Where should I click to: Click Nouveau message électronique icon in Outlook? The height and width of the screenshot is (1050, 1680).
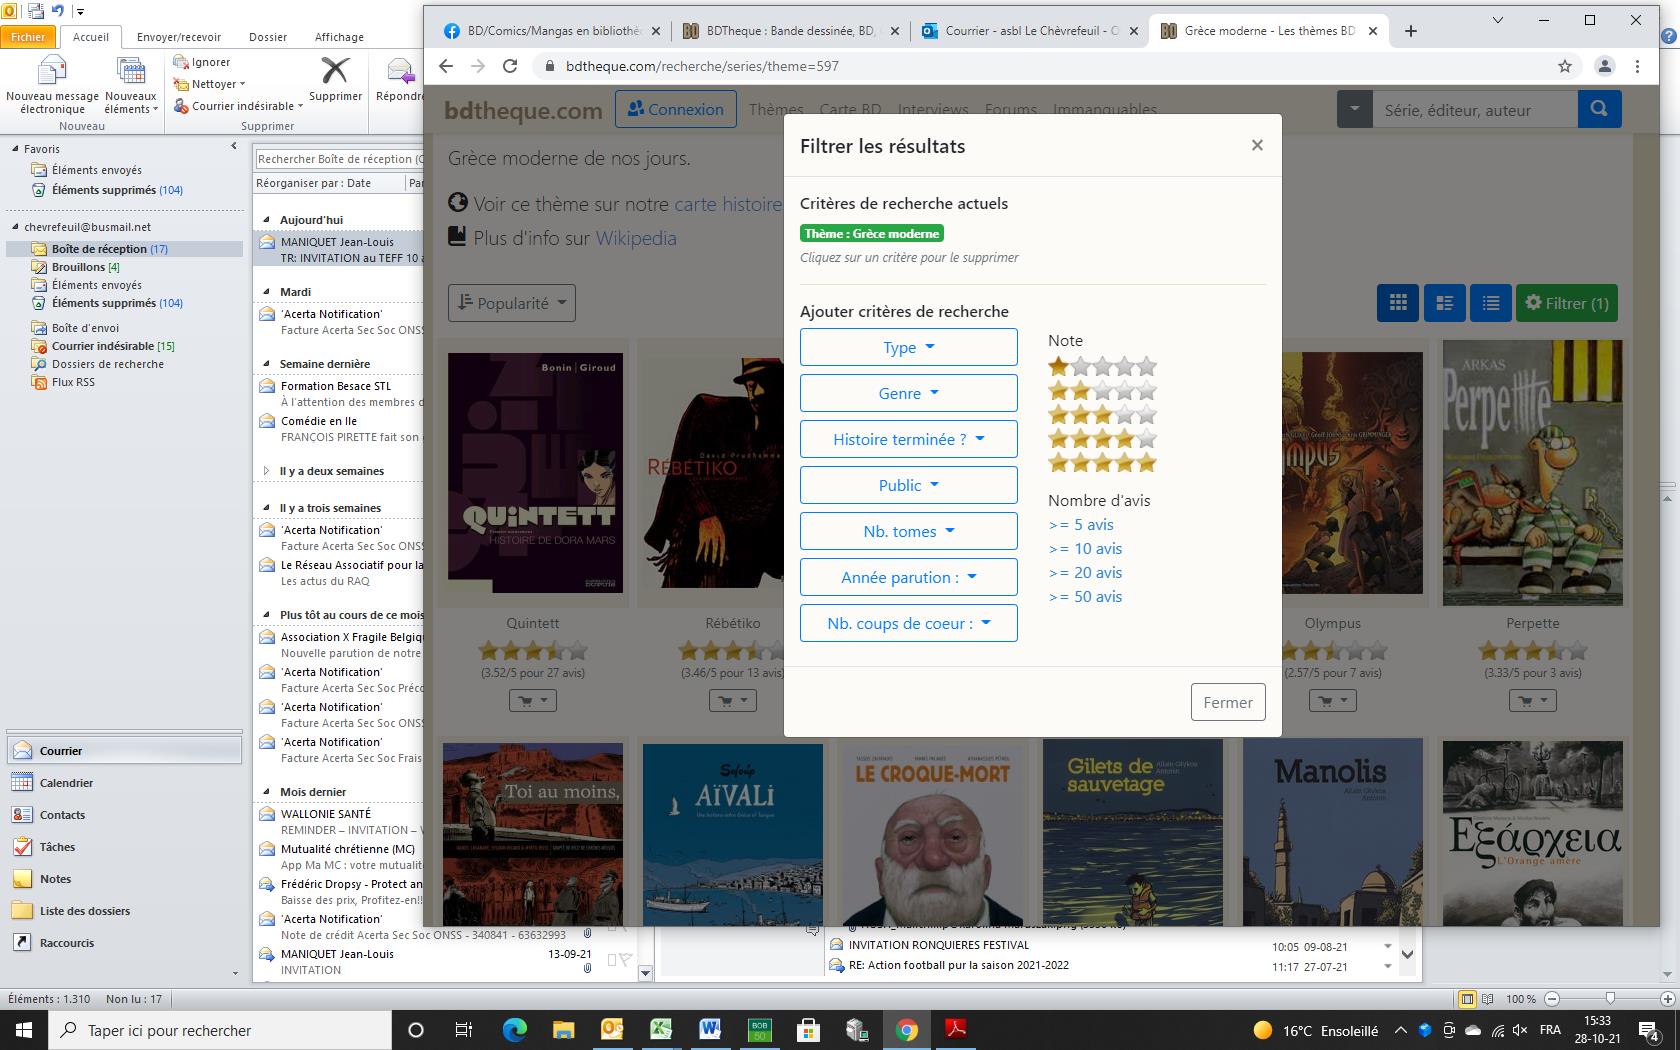(x=52, y=70)
